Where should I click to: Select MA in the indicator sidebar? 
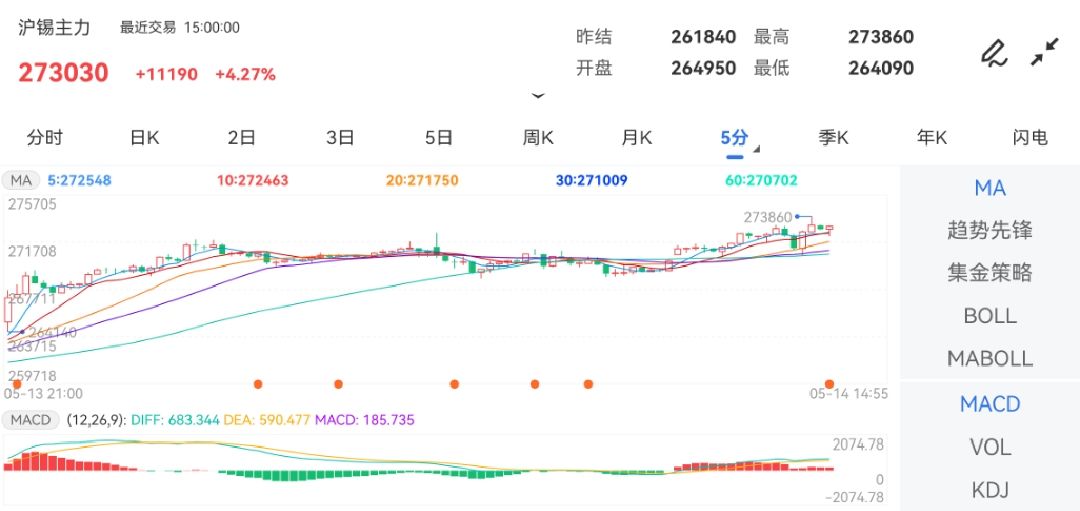[990, 187]
